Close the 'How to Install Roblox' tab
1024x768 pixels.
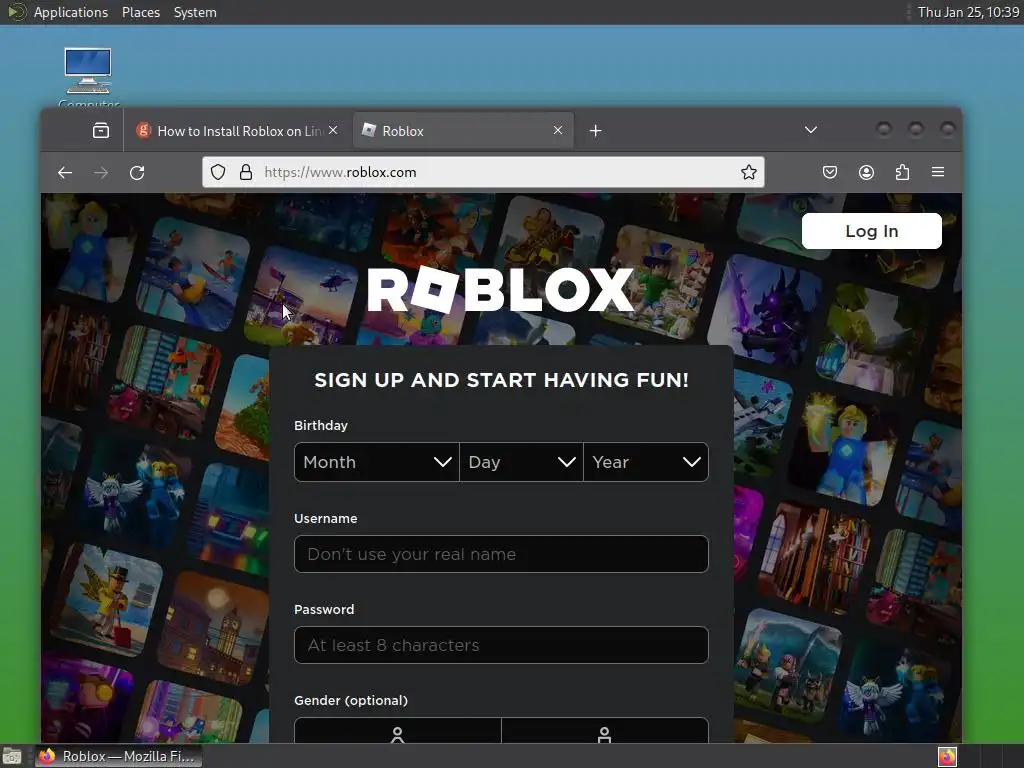click(333, 130)
